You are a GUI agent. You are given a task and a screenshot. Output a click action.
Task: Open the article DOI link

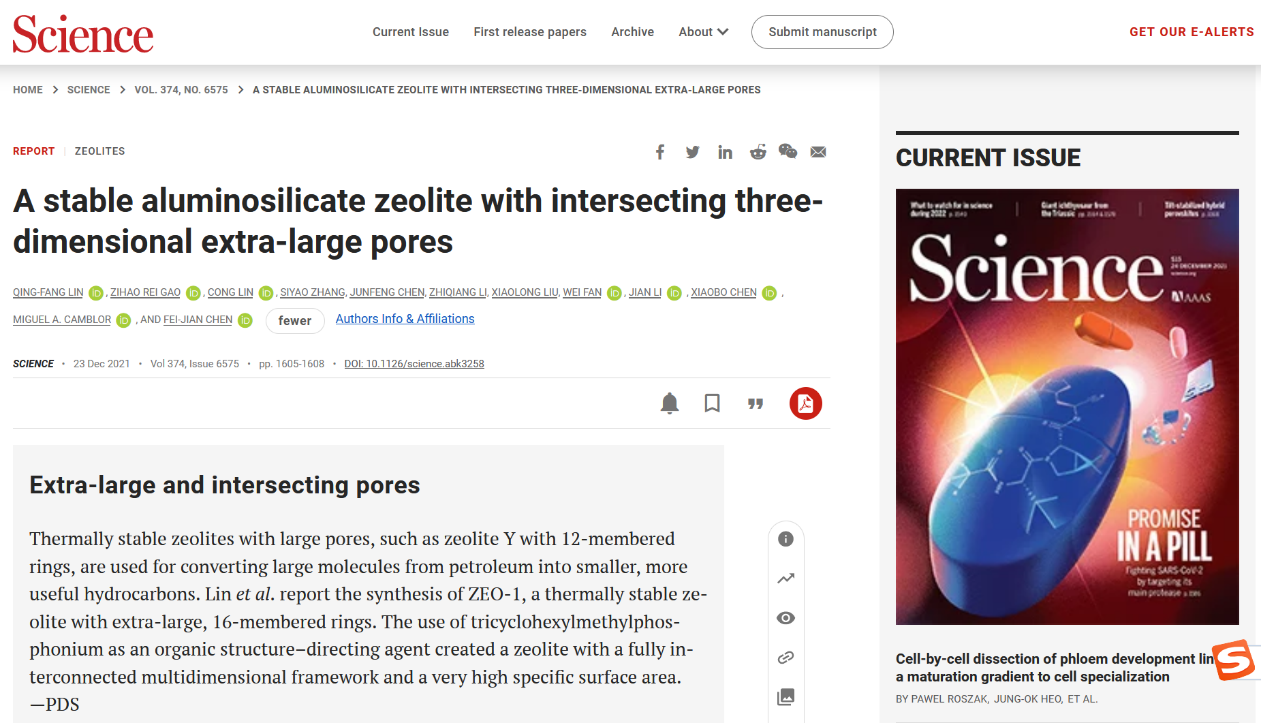tap(414, 364)
